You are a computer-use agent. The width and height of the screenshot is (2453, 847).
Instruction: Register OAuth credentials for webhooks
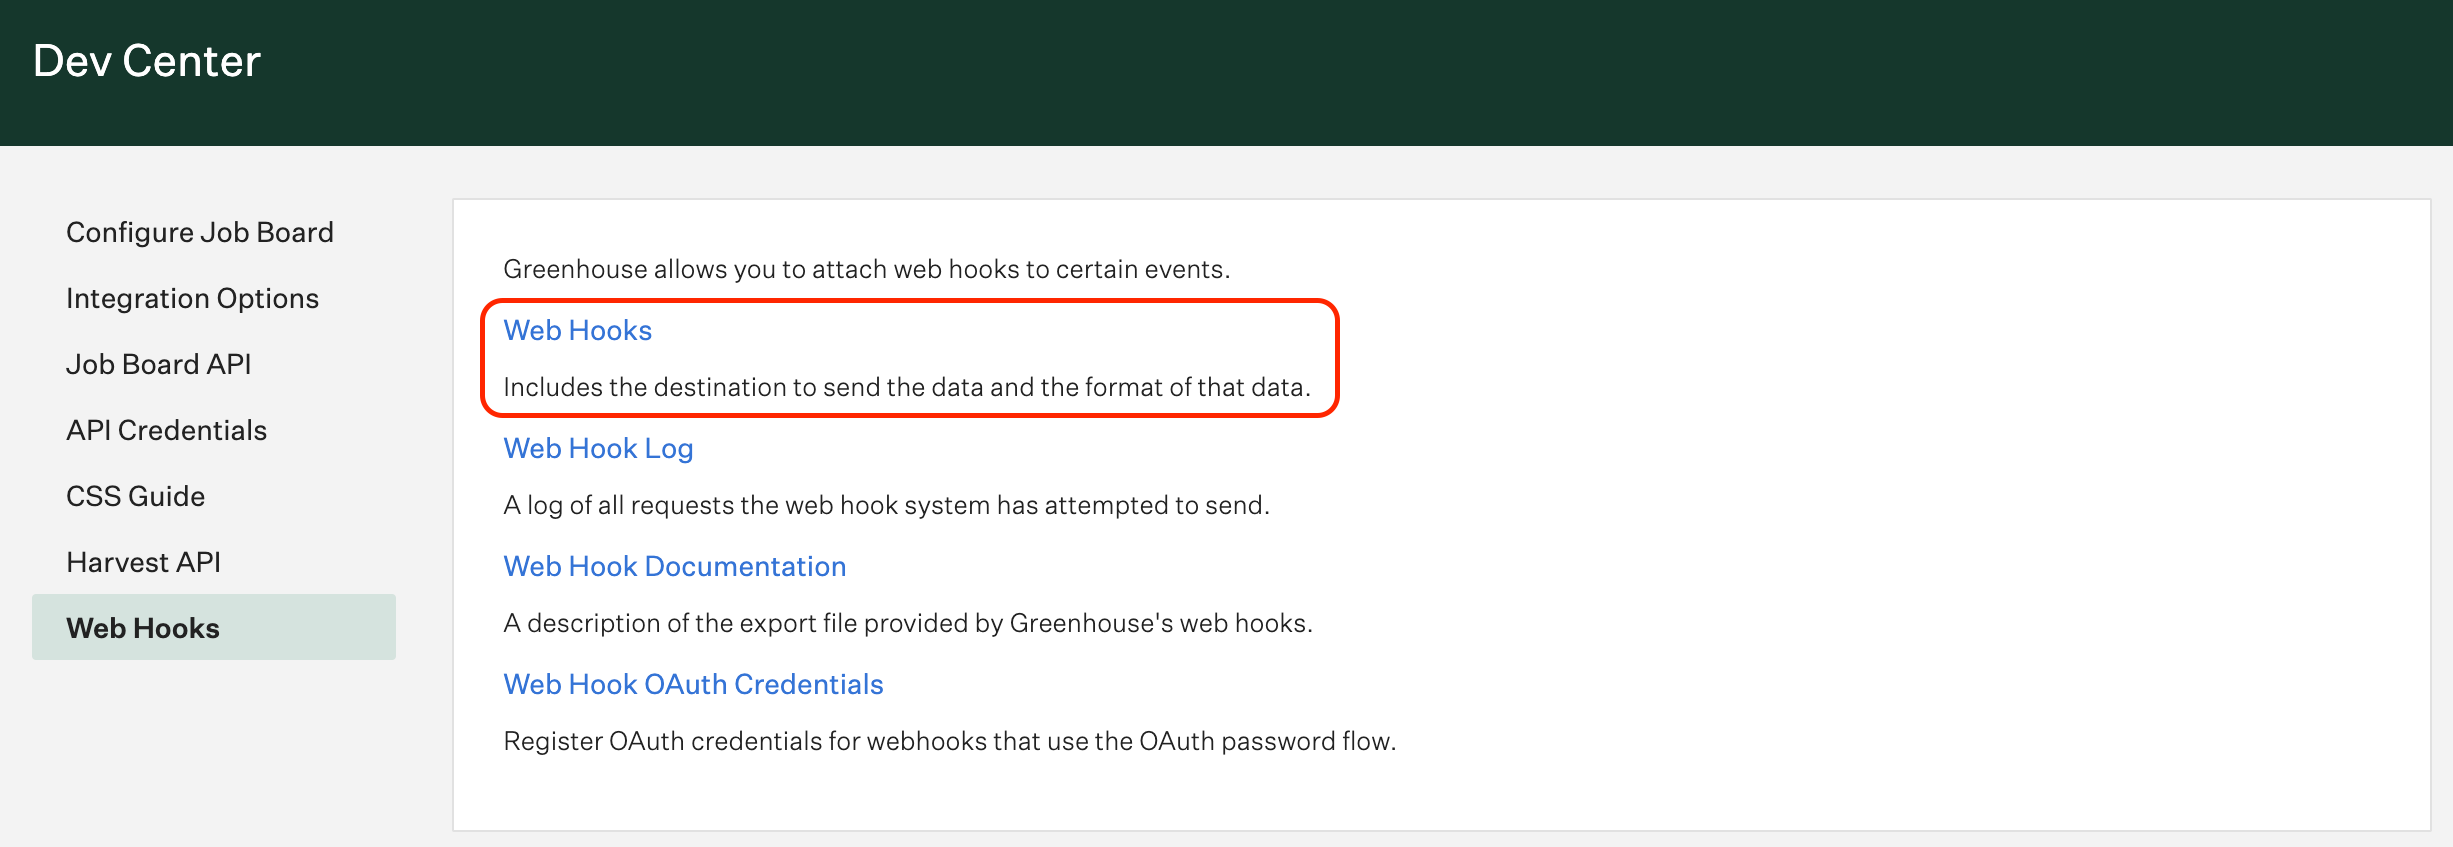tap(693, 684)
